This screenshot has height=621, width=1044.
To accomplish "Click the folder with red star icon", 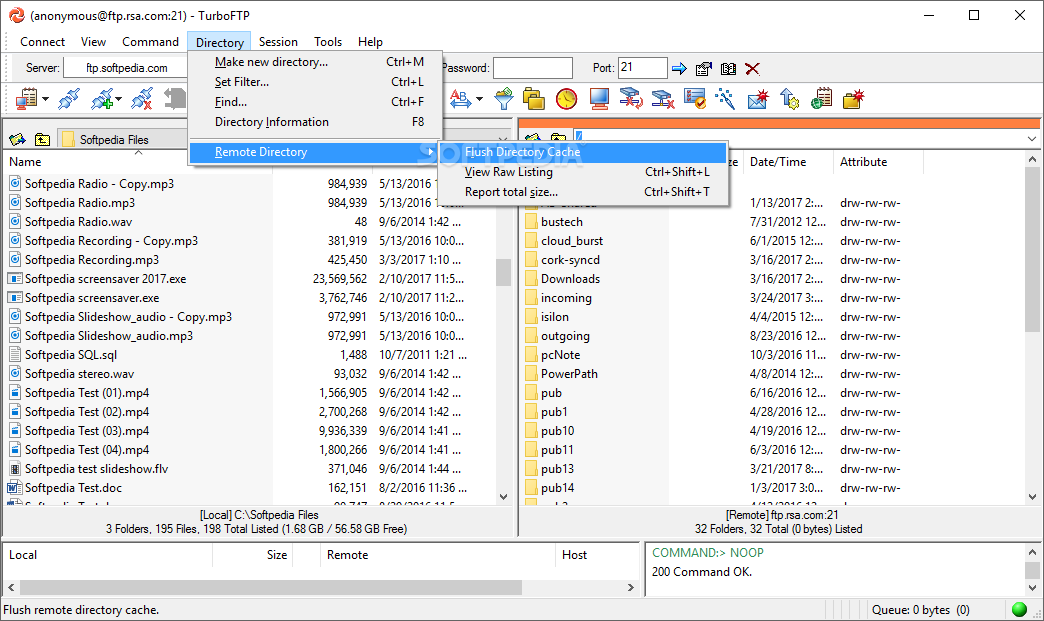I will click(854, 99).
